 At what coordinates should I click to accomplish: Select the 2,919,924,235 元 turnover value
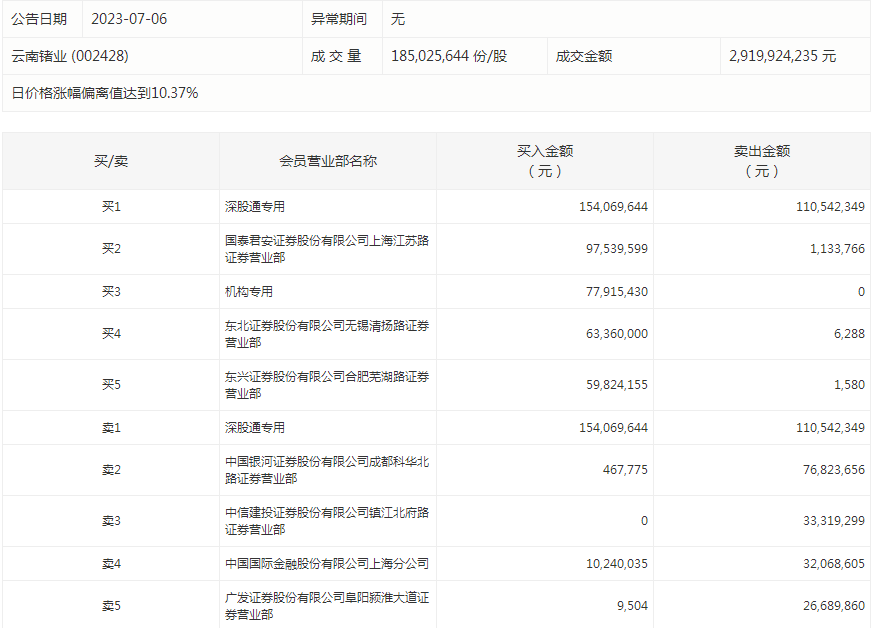point(783,56)
